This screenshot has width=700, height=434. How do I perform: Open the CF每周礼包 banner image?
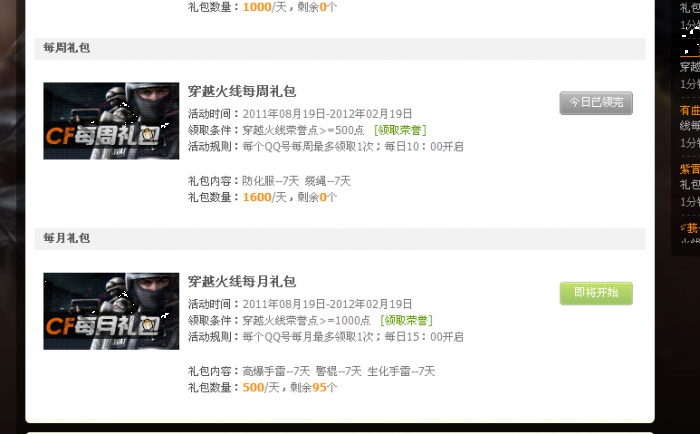[x=111, y=121]
